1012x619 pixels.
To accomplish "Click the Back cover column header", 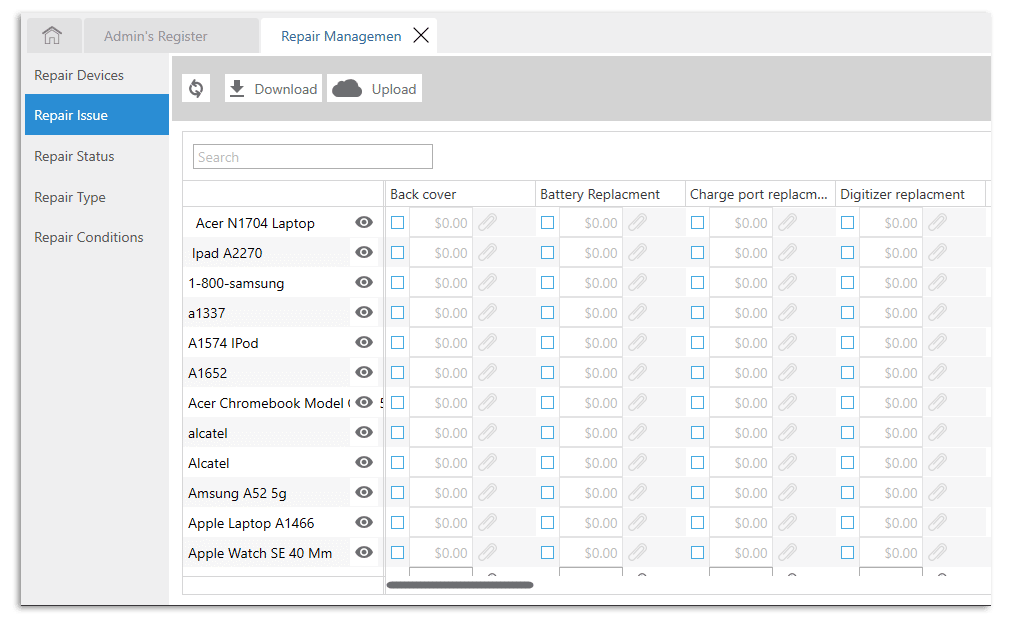I will point(460,194).
